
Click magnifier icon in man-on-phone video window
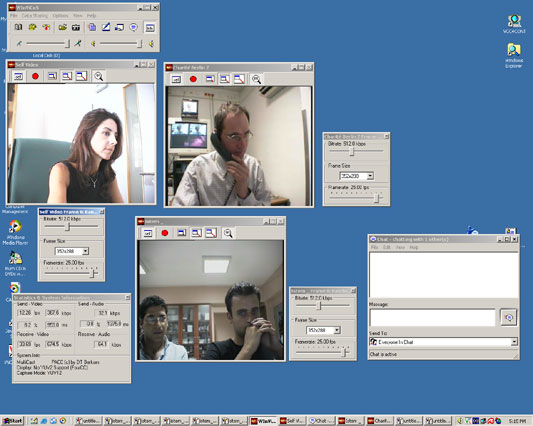point(256,79)
